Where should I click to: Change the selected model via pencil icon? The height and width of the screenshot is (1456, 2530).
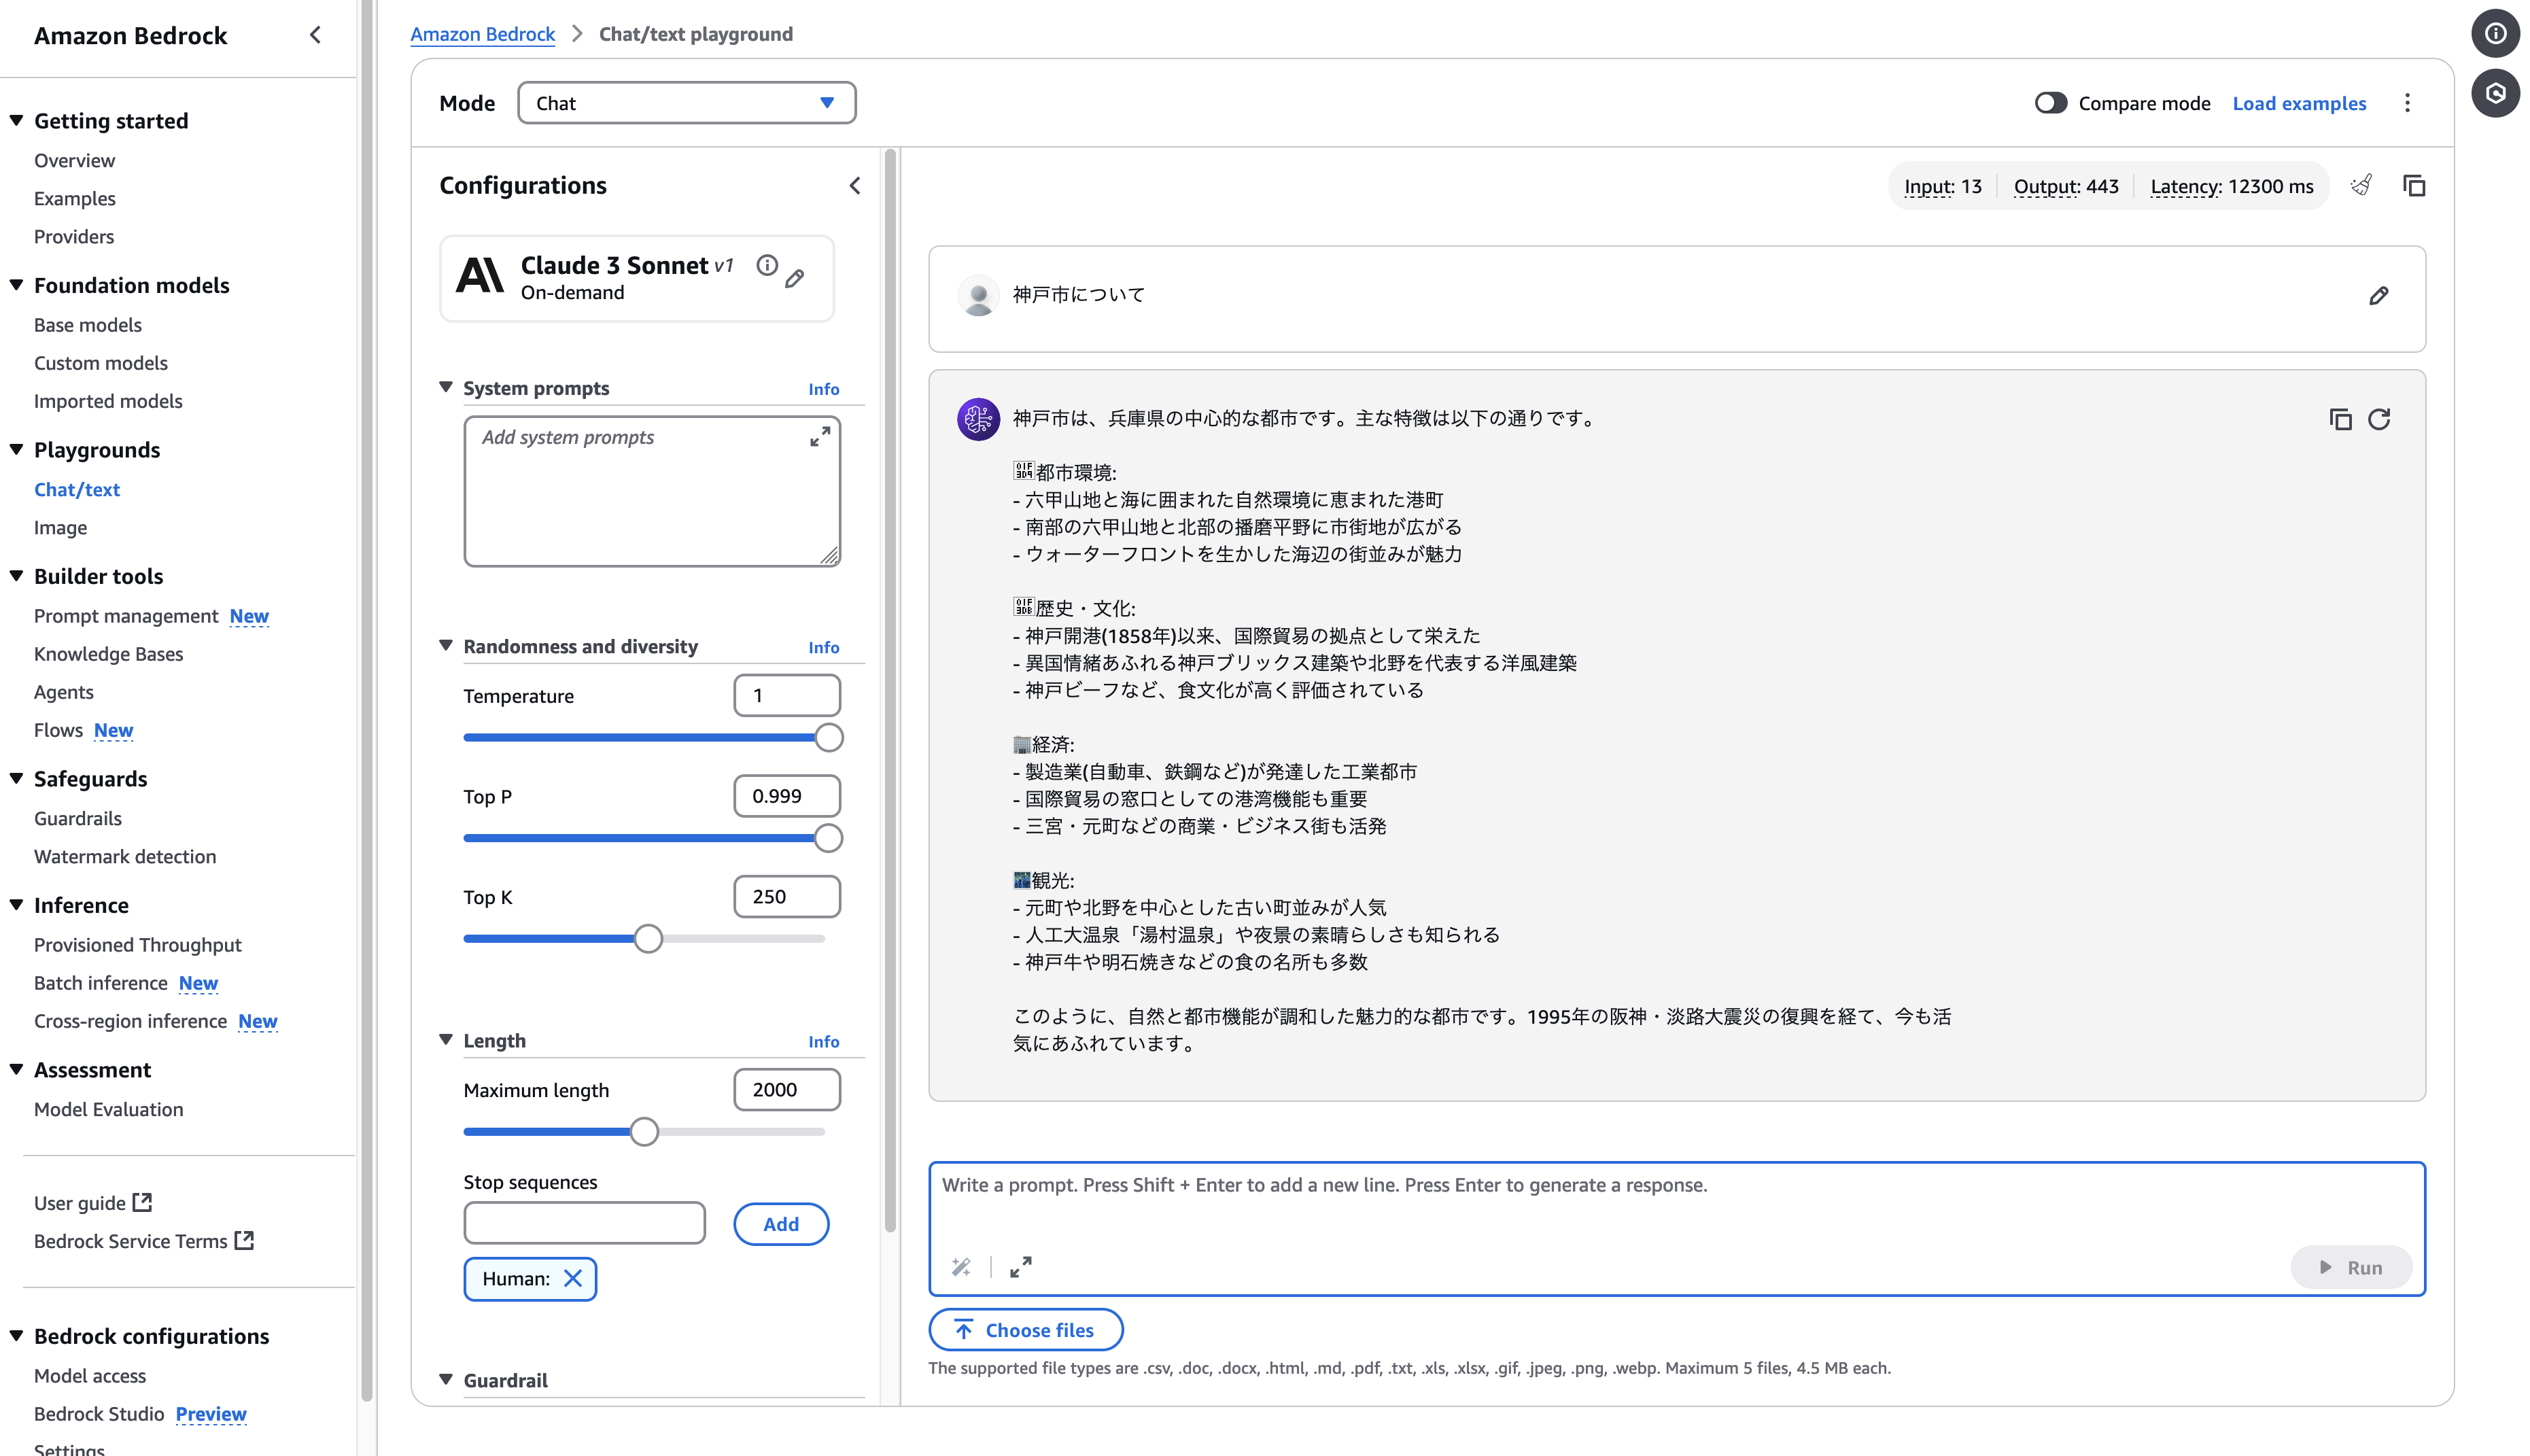coord(795,279)
